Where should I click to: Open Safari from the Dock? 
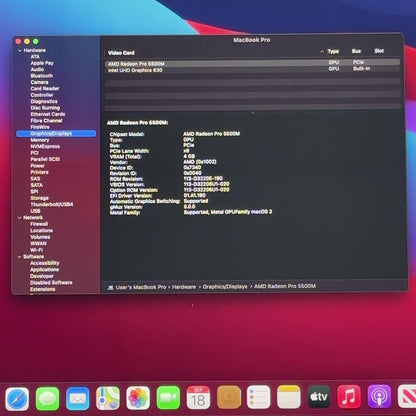point(17,398)
